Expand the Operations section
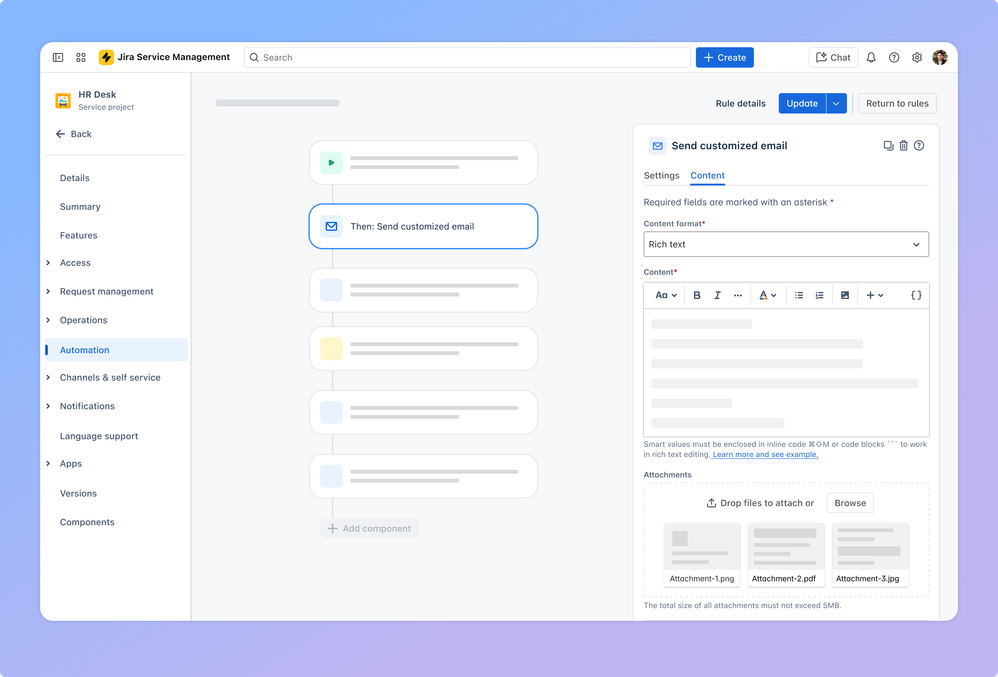This screenshot has width=998, height=677. click(x=48, y=320)
